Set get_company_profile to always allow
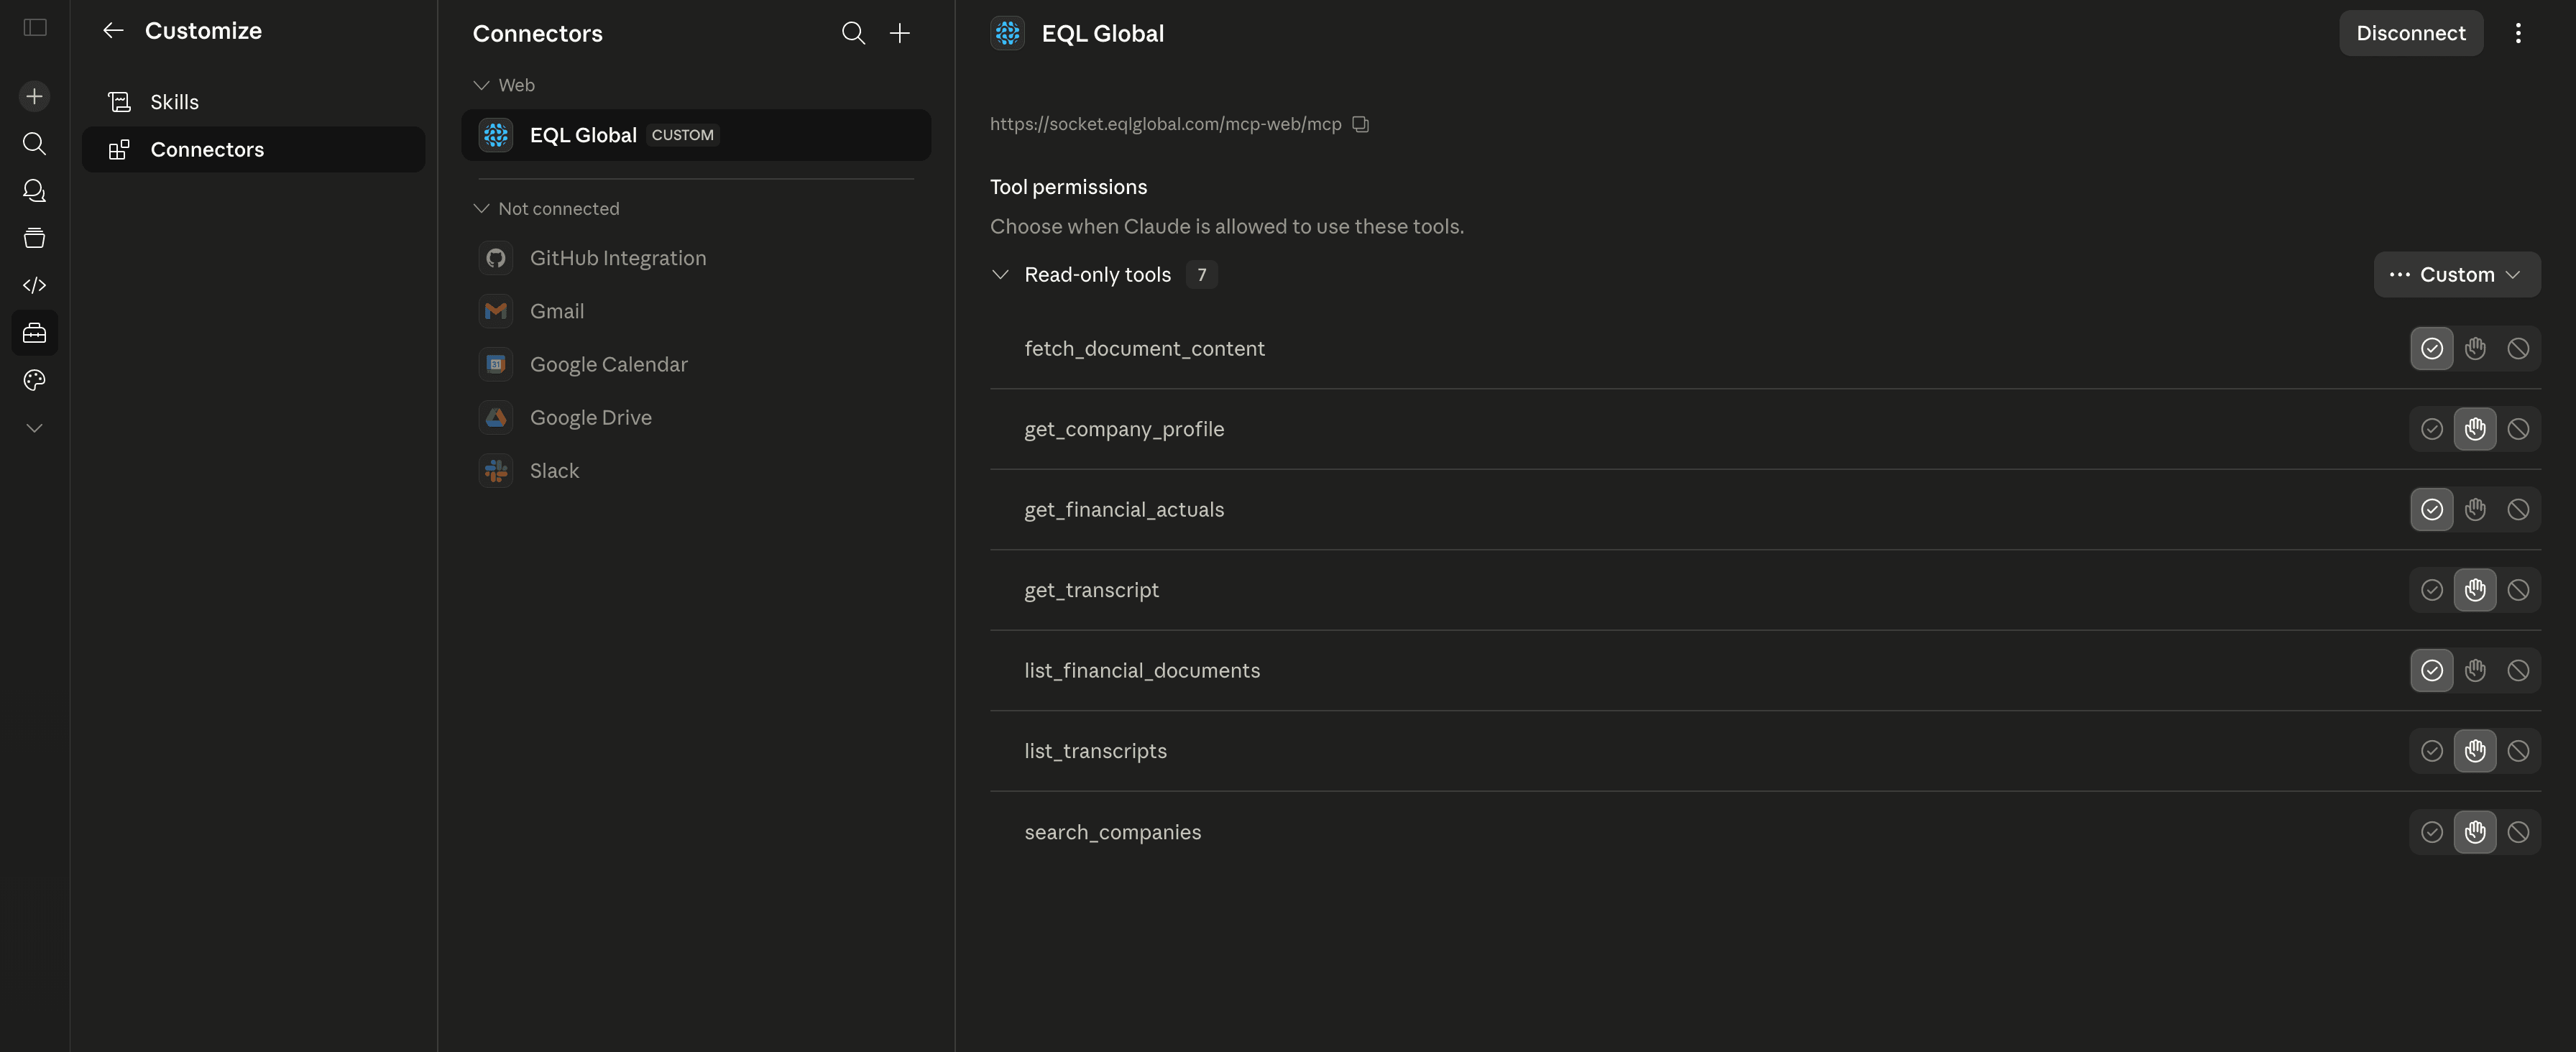This screenshot has width=2576, height=1052. point(2432,429)
